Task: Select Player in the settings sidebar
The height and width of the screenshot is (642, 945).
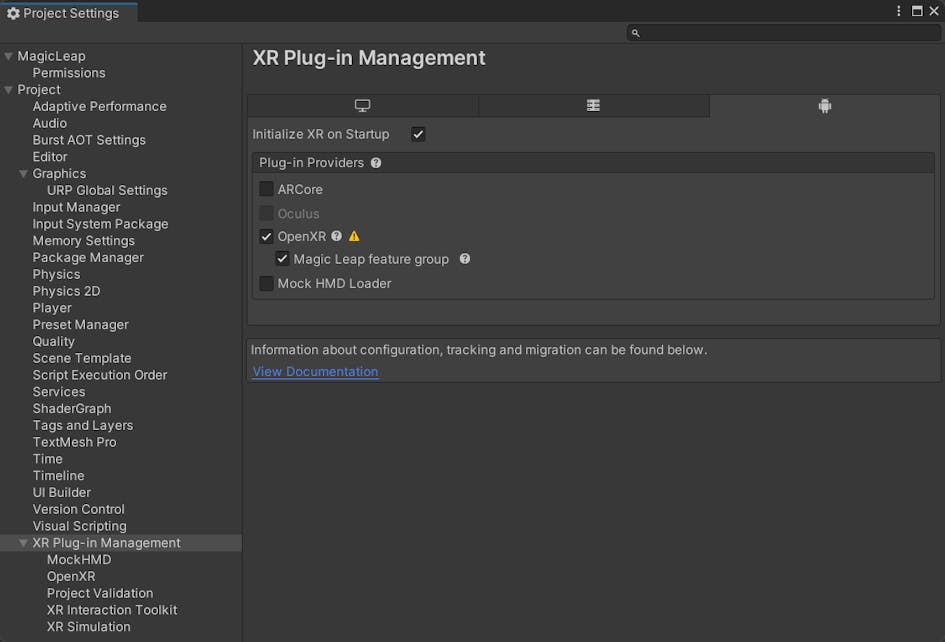Action: [52, 307]
